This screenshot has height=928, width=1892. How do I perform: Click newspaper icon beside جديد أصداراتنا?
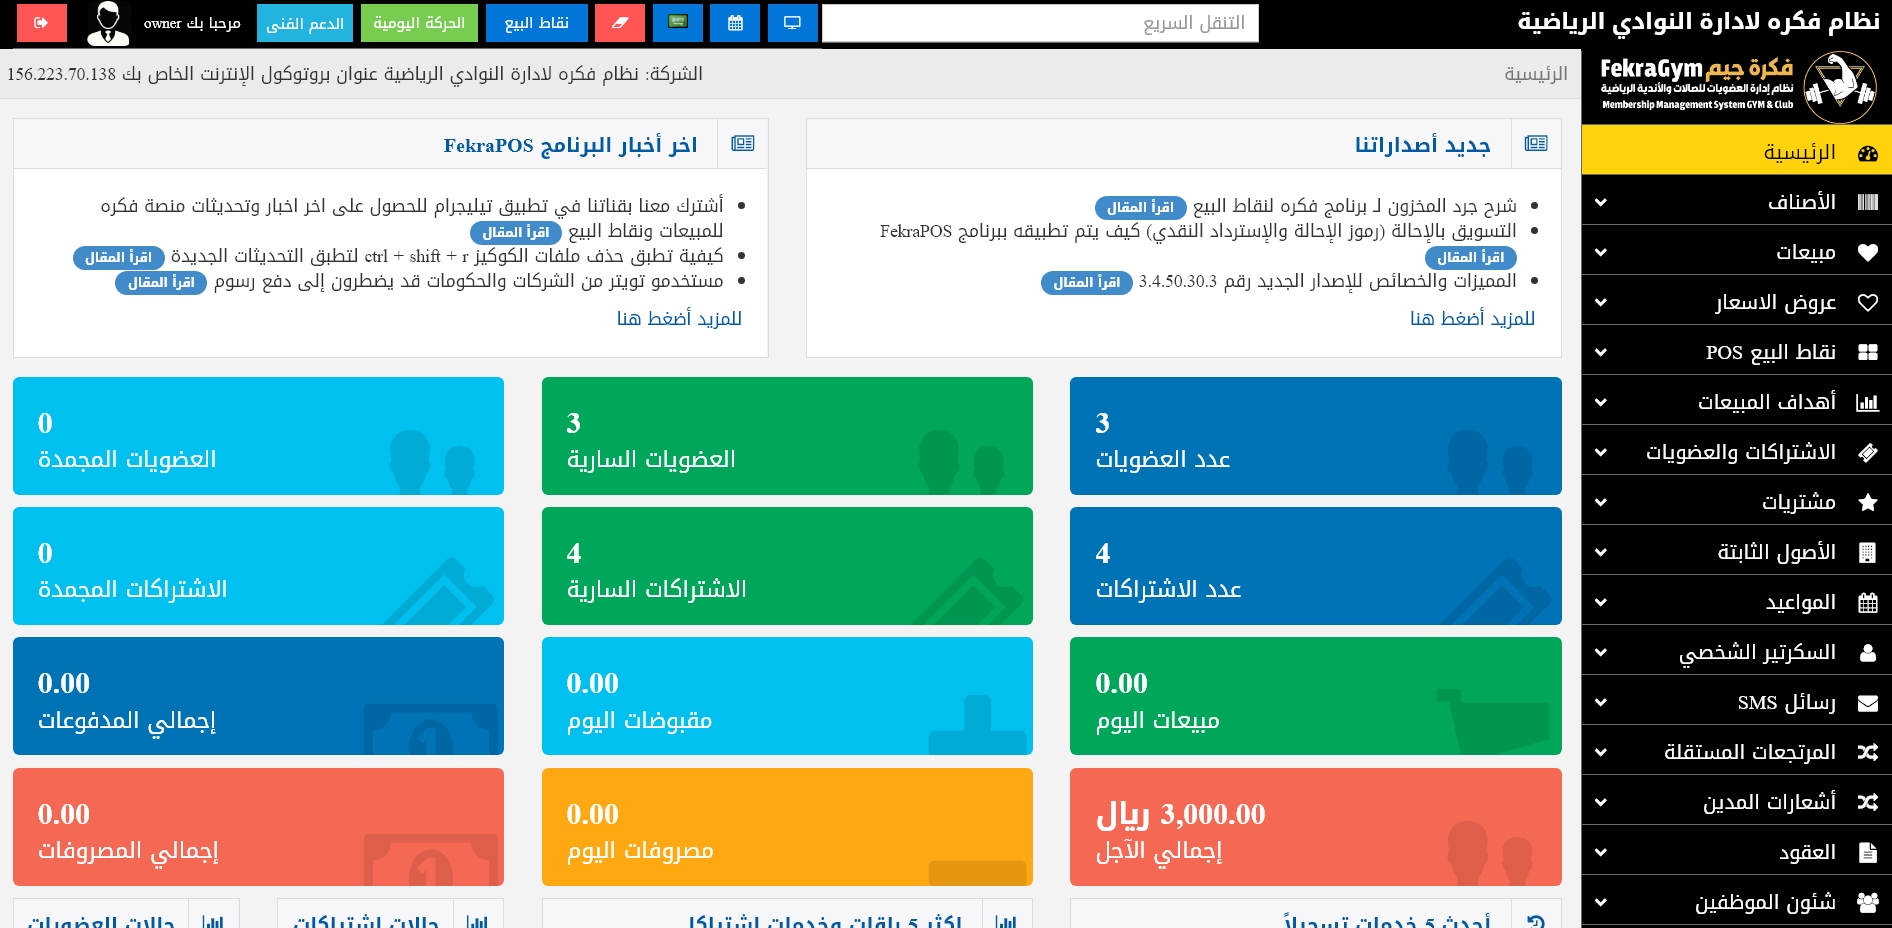tap(1536, 144)
